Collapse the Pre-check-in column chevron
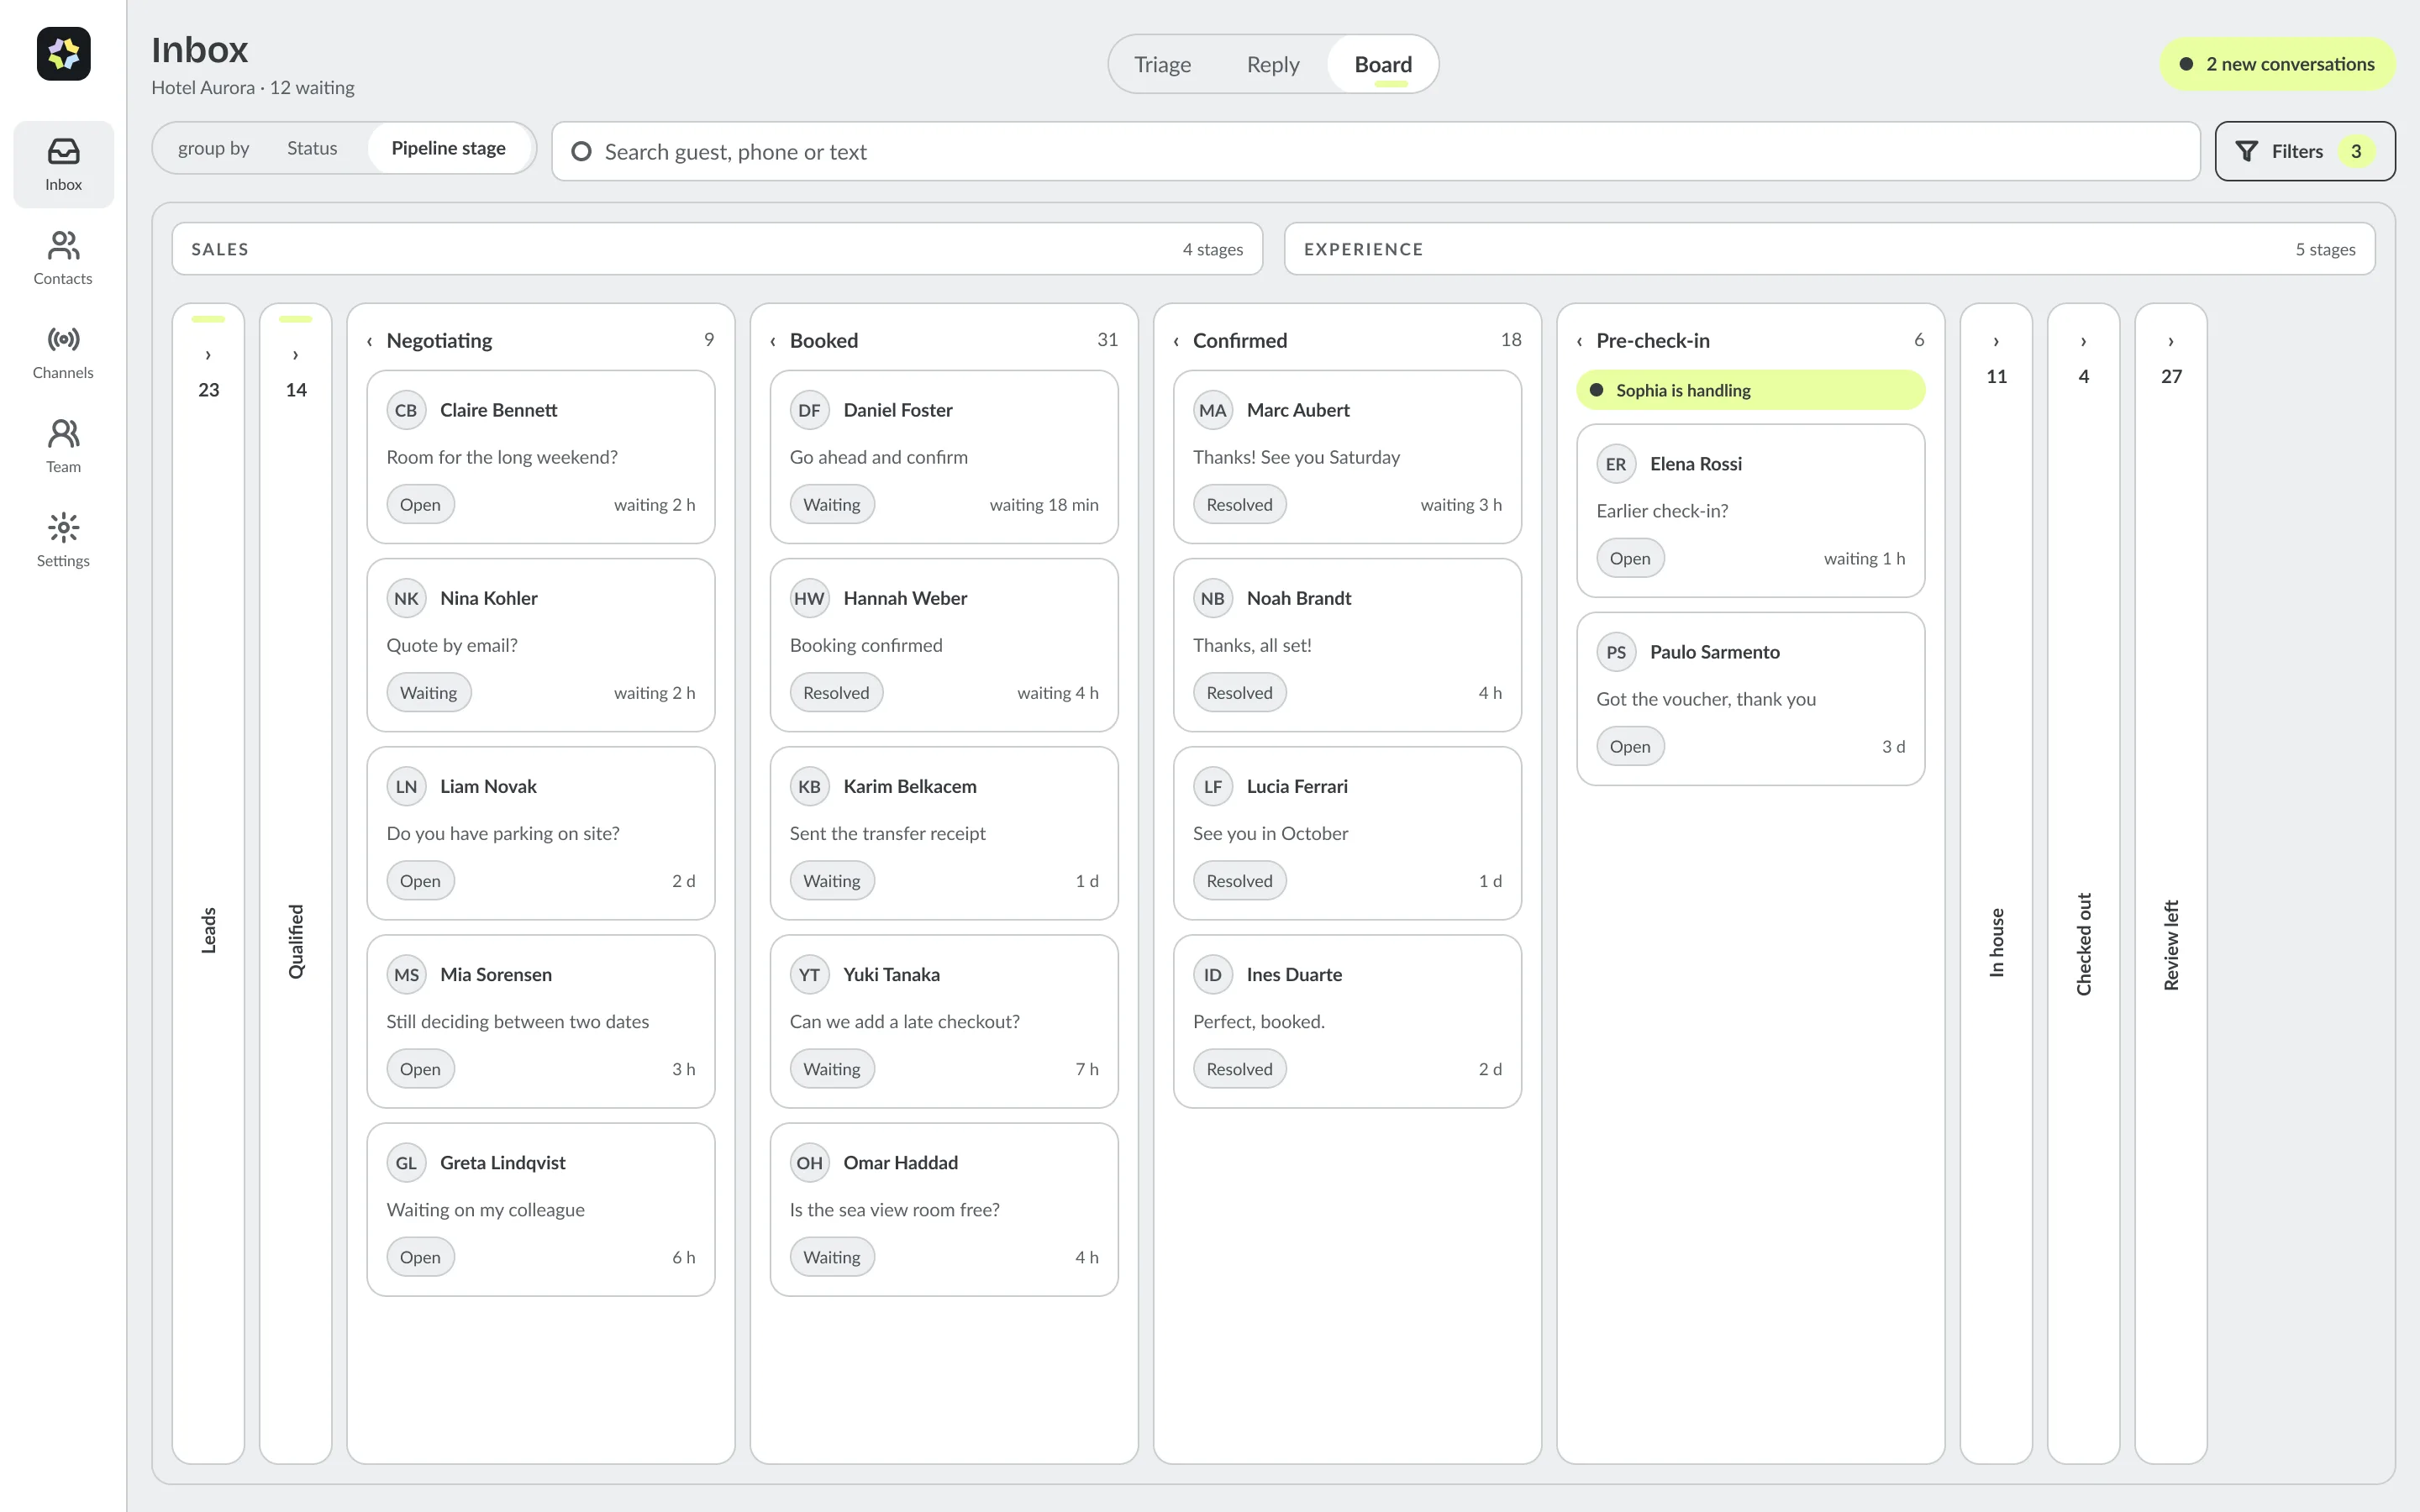2420x1512 pixels. pos(1580,341)
